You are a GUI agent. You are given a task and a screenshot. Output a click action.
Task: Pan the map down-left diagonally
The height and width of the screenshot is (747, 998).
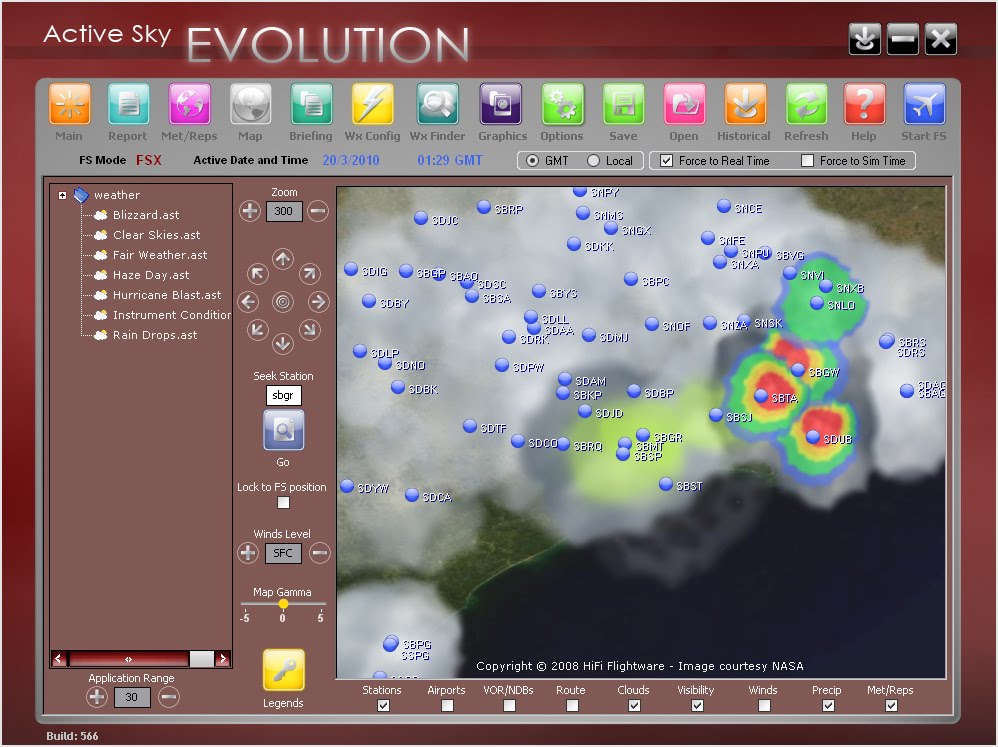[257, 330]
